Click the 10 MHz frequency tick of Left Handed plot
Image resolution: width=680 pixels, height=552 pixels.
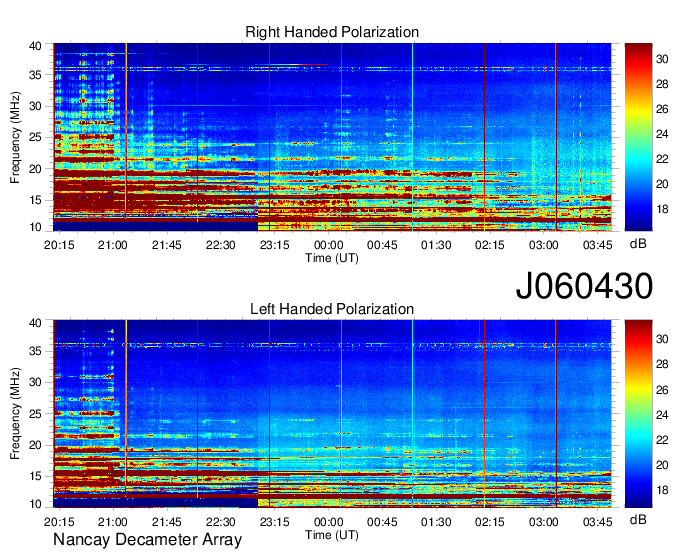(35, 504)
